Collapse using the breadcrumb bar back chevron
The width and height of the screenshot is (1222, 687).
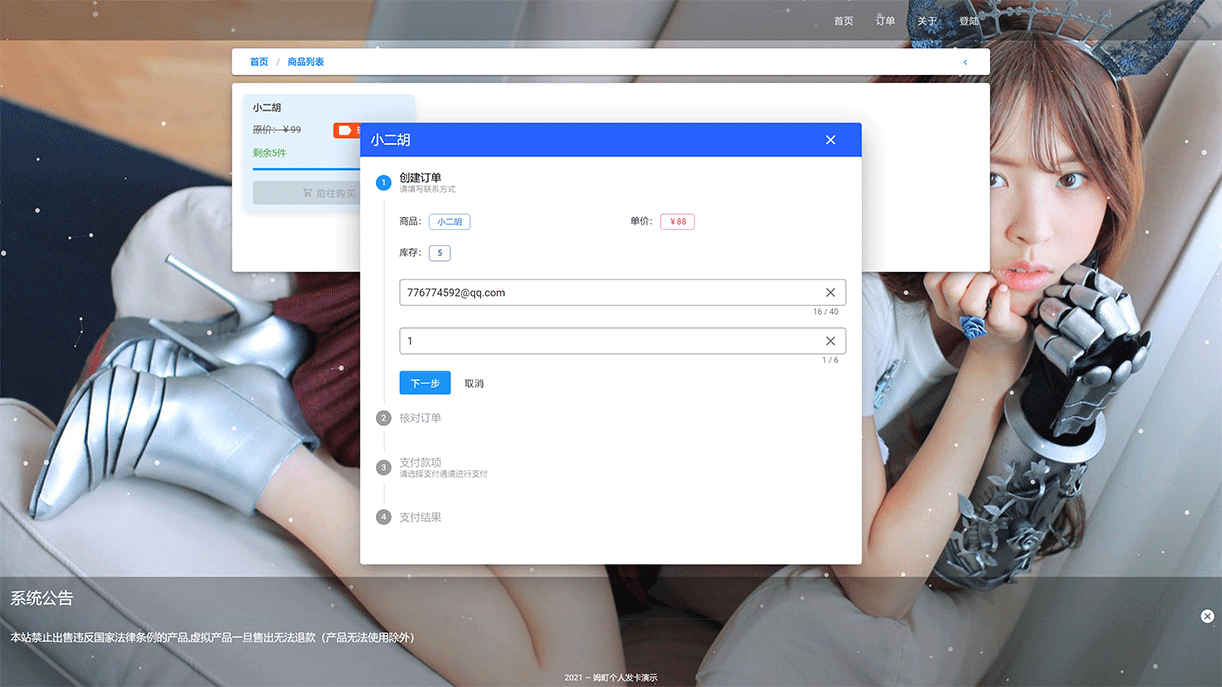(965, 62)
